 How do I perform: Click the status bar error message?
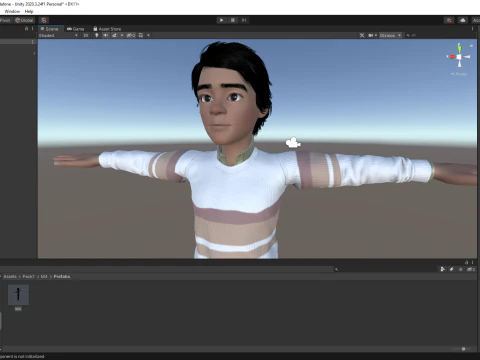(x=22, y=356)
